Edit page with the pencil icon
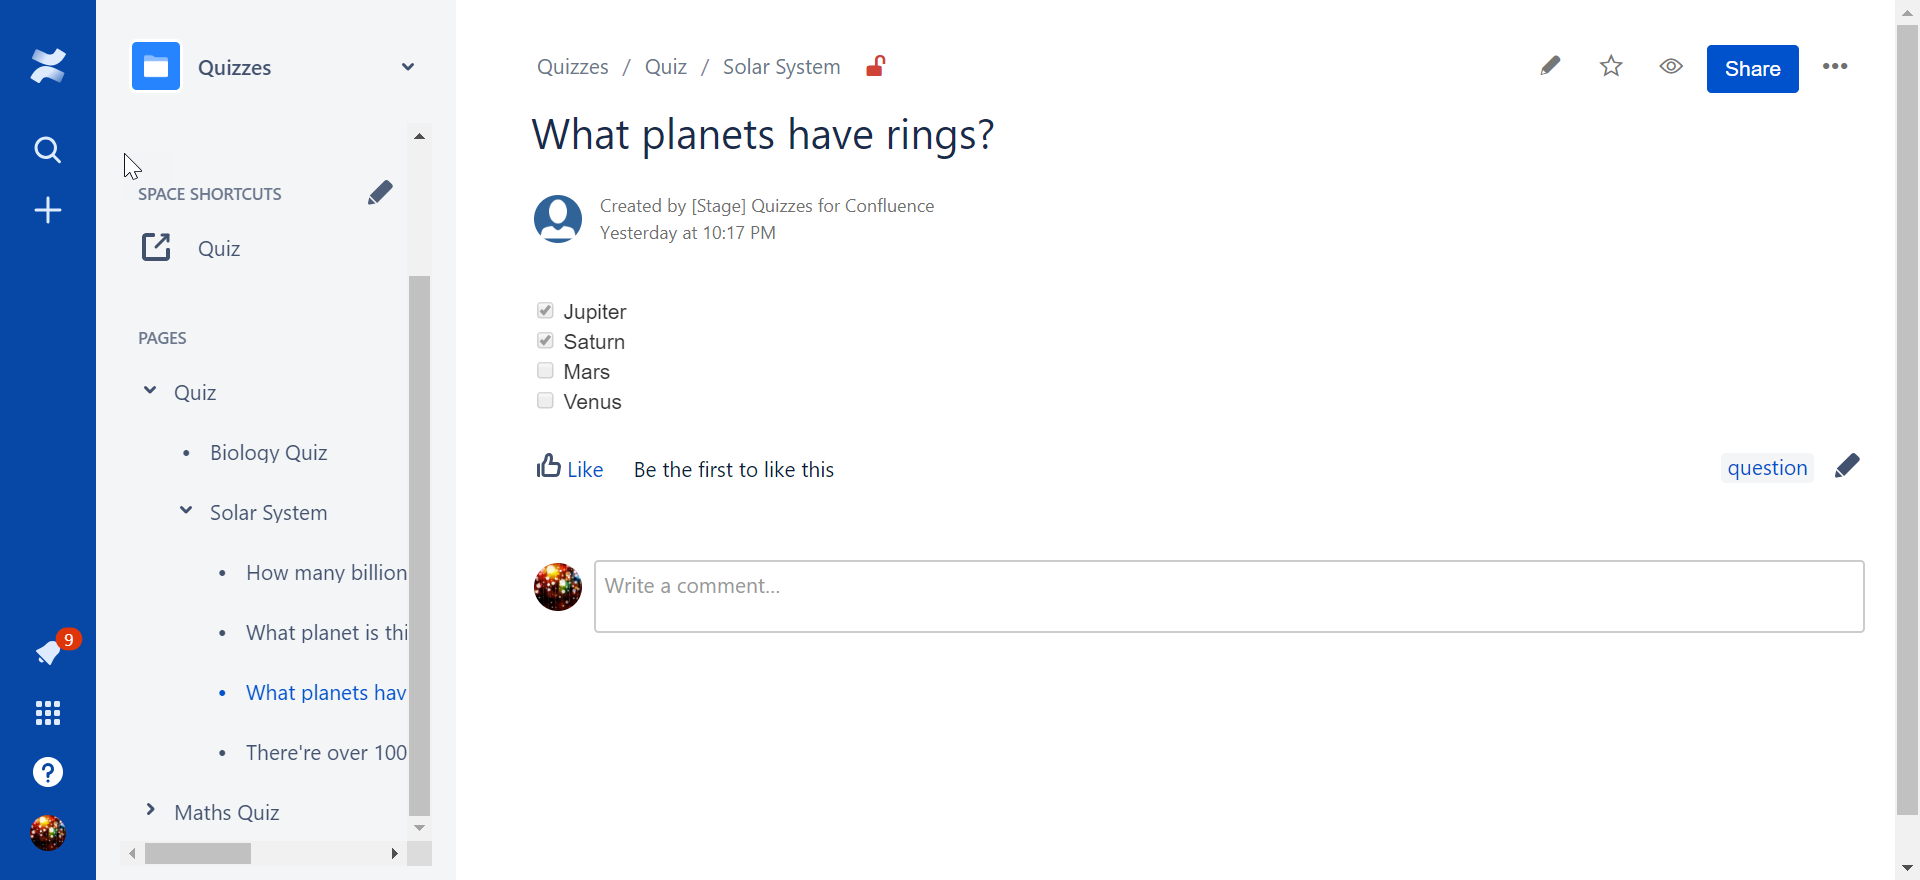Screen dimensions: 1920x880 tap(1550, 66)
